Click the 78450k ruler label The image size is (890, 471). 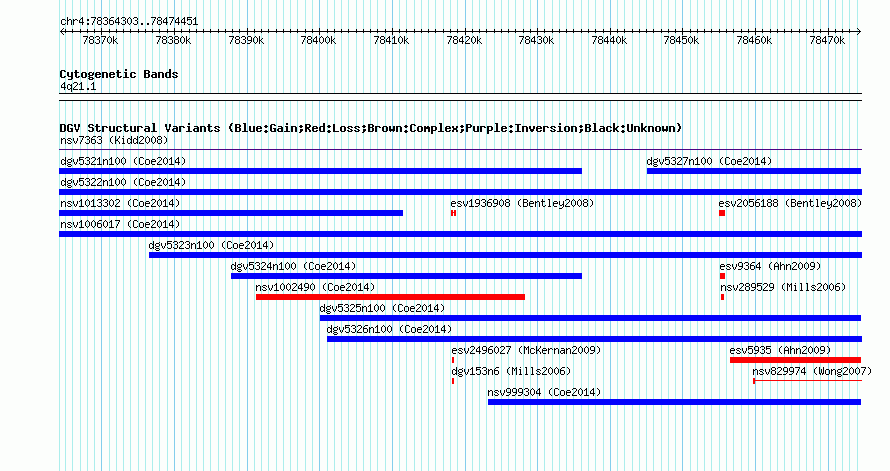tap(682, 40)
